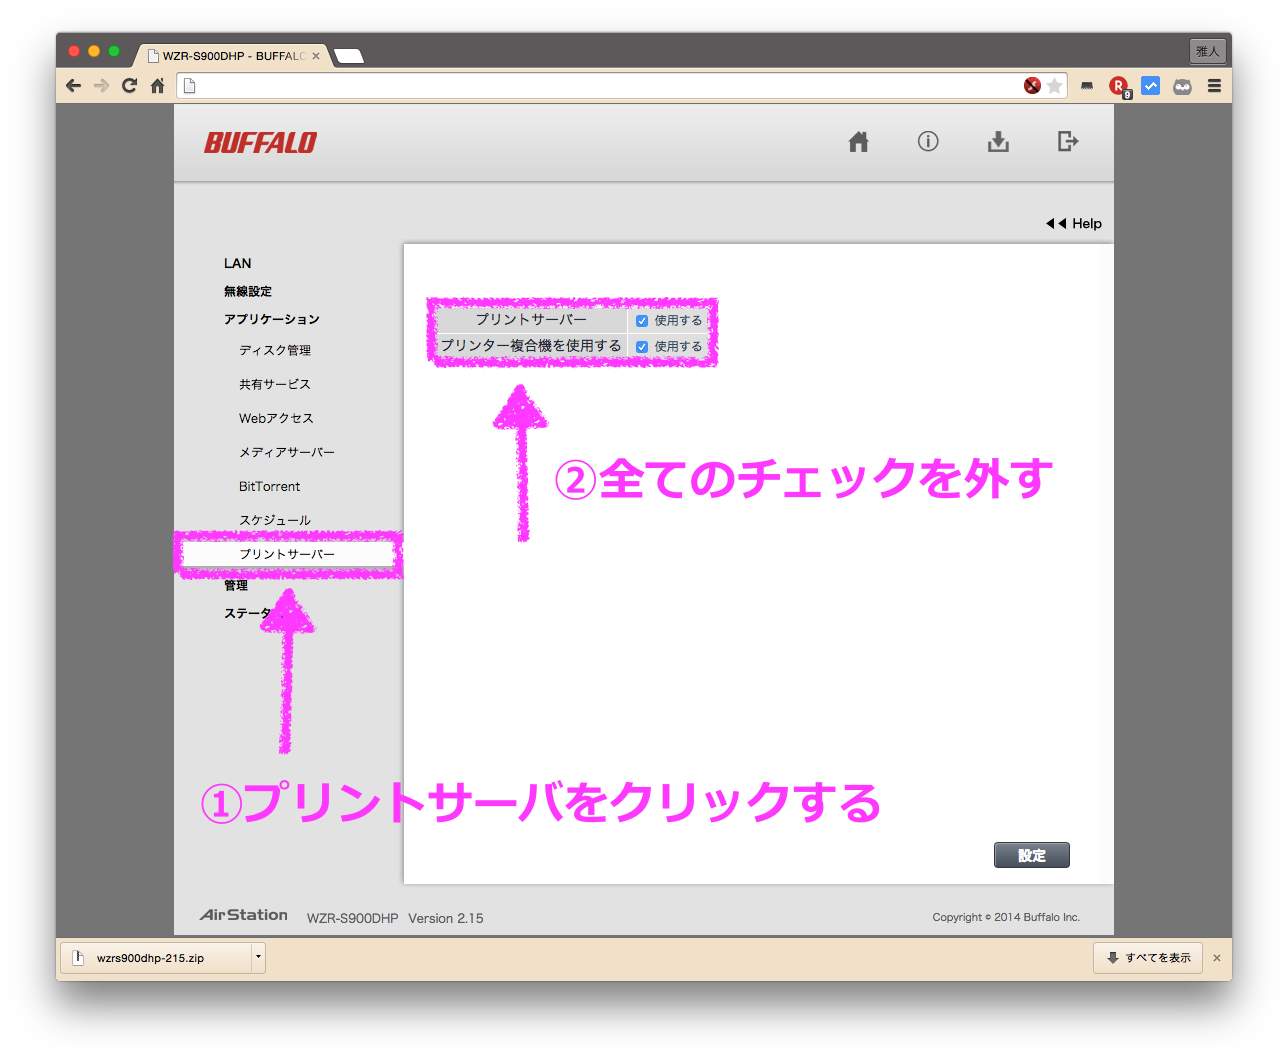The height and width of the screenshot is (1061, 1288).
Task: Select メディアサーバー in sidebar
Action: [x=286, y=452]
